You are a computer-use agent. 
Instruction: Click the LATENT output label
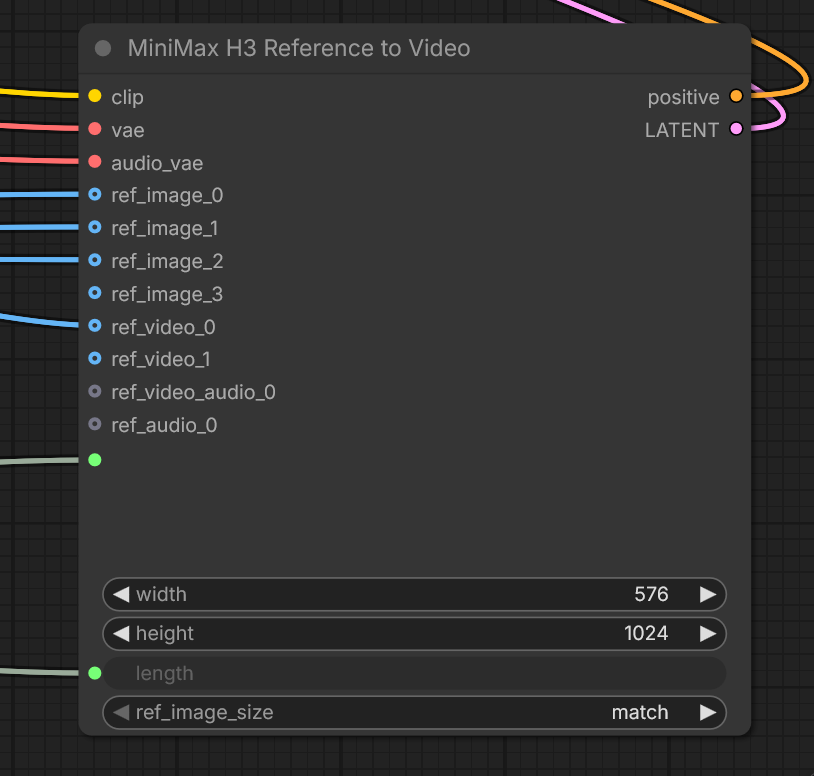tap(682, 130)
